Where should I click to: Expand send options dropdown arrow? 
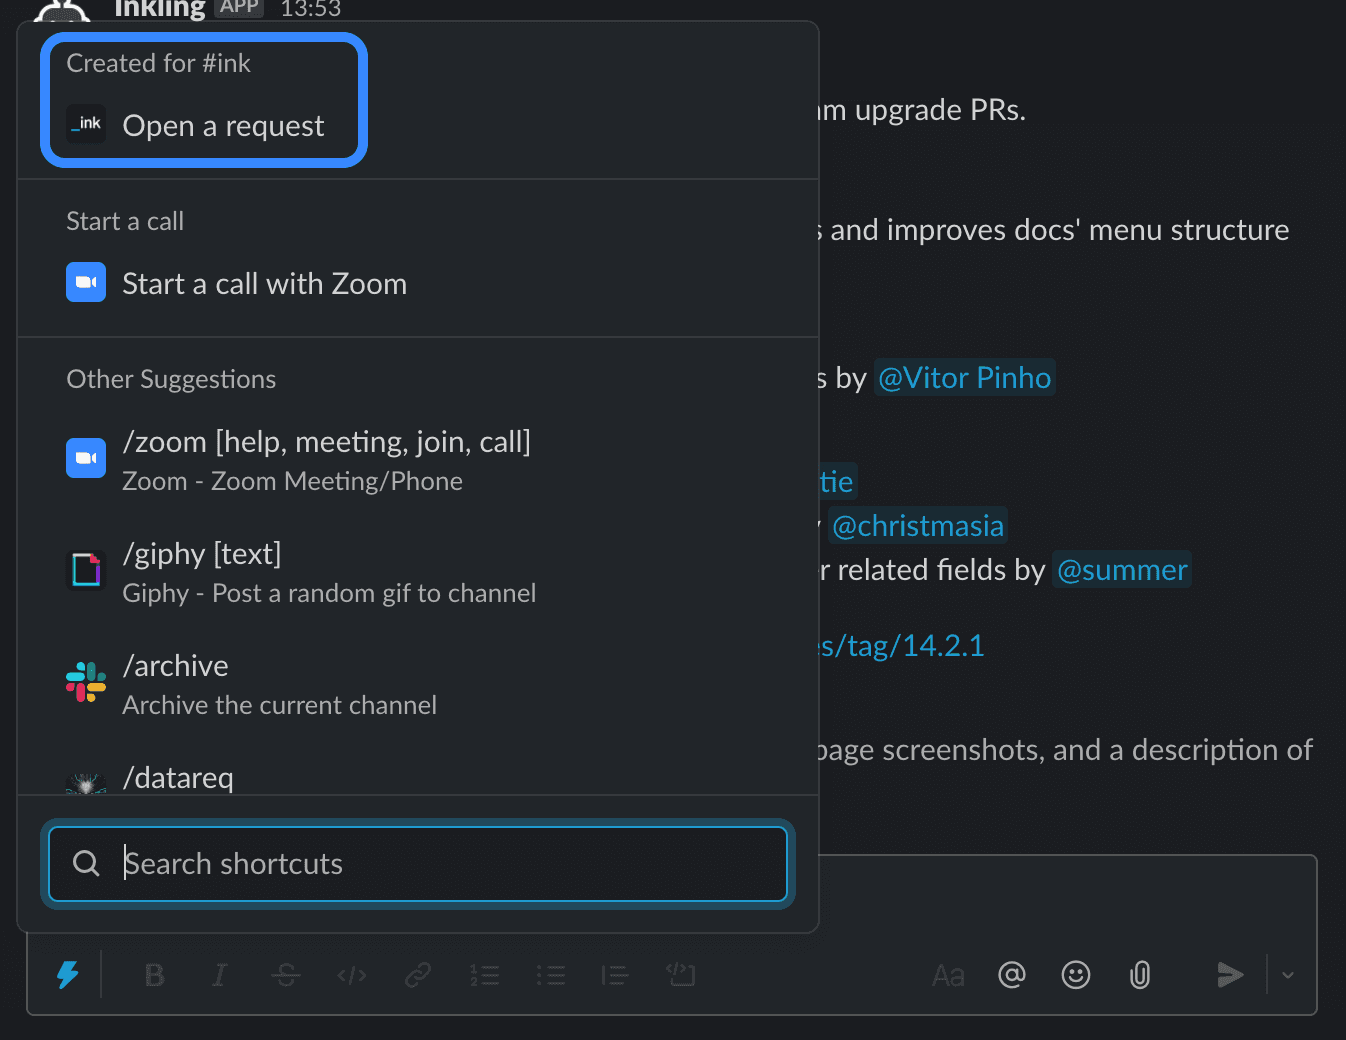click(1288, 975)
